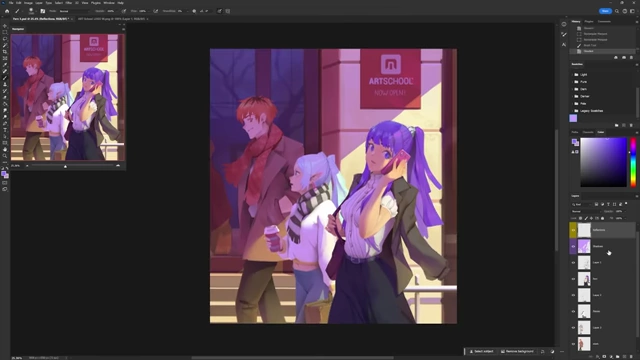
Task: Toggle visibility of Layer 3
Action: [573, 295]
